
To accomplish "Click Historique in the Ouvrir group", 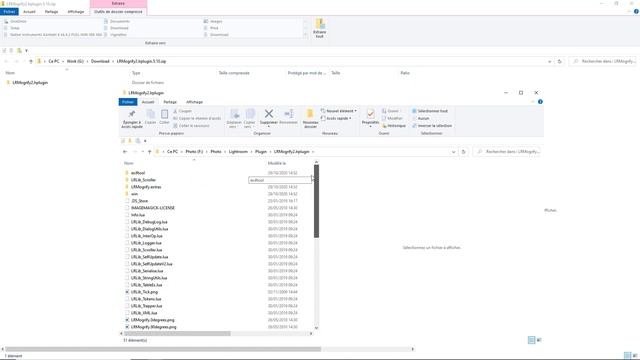I will point(394,126).
